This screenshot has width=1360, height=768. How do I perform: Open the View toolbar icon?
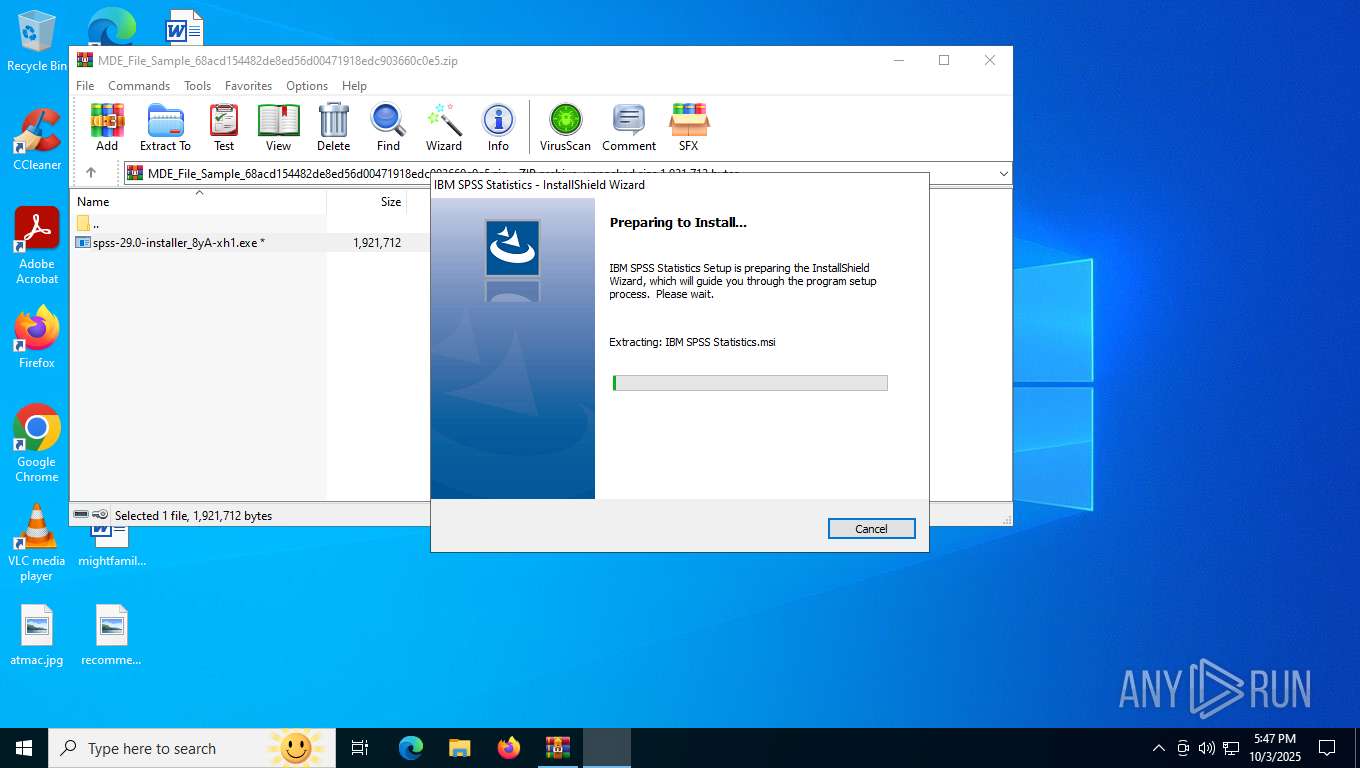[278, 127]
